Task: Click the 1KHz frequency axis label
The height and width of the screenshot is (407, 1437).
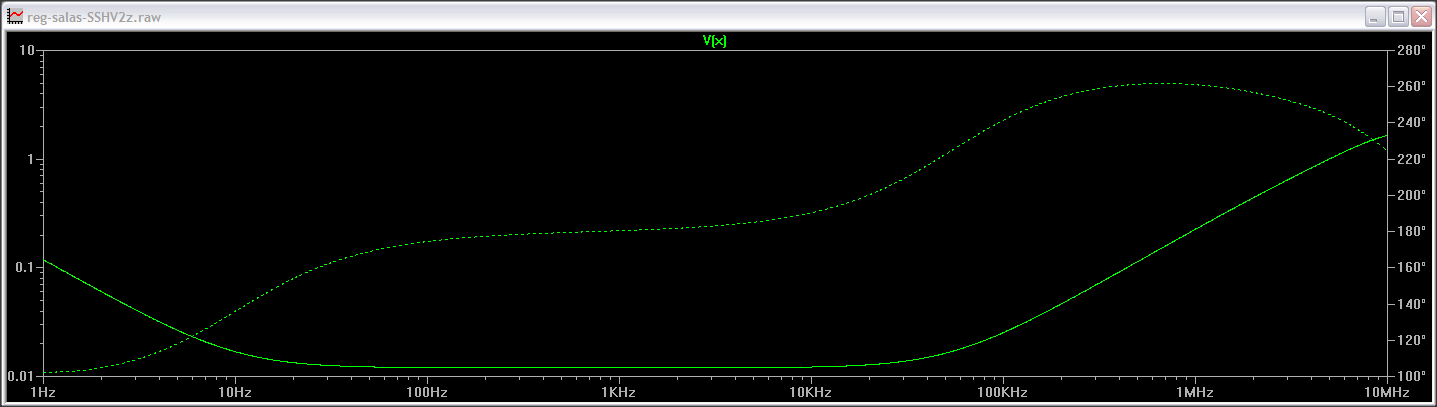Action: click(620, 392)
